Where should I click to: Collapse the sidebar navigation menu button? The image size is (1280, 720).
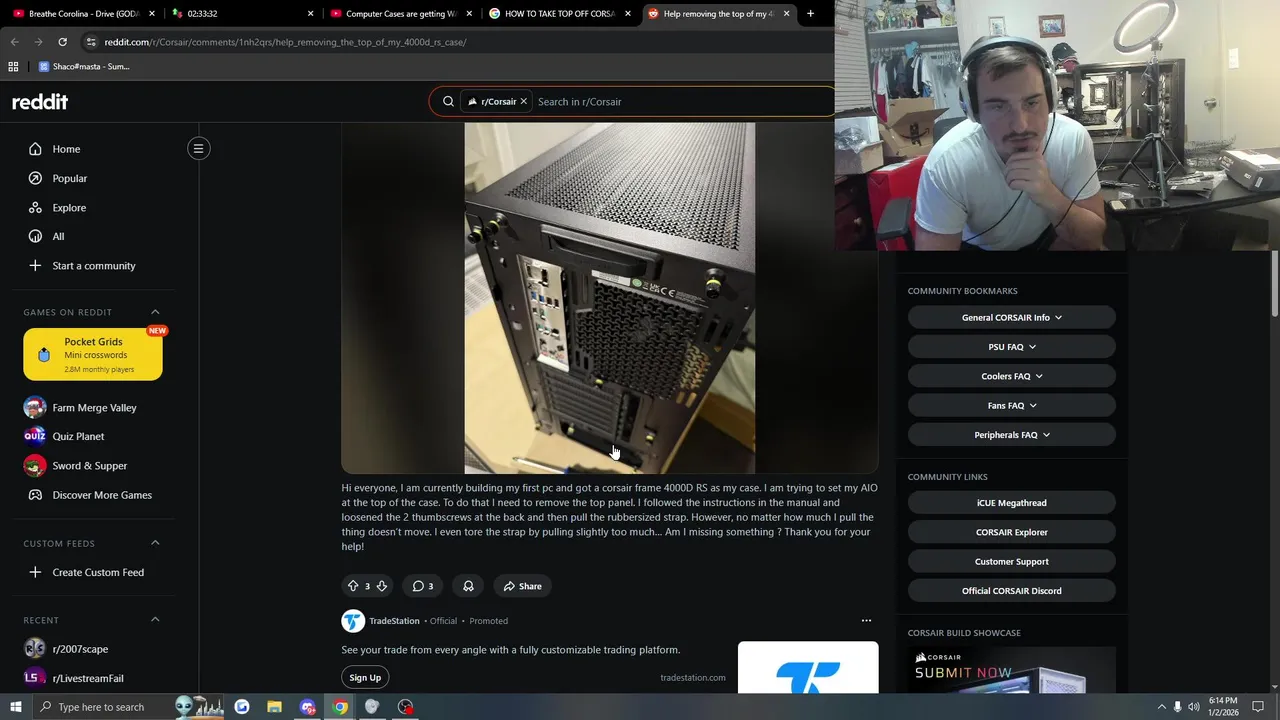(198, 149)
